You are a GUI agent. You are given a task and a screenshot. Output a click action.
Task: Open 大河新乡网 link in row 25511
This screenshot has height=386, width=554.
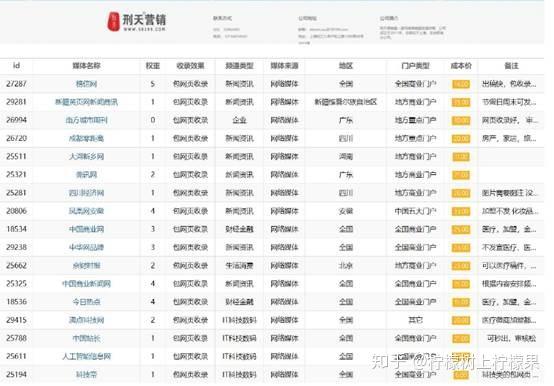coord(87,156)
